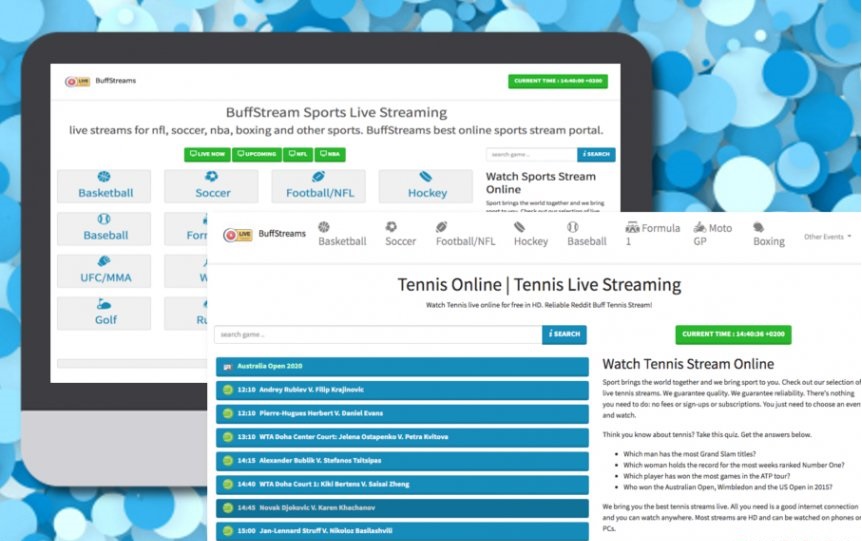Click the NBA green button
The image size is (862, 541).
330,154
